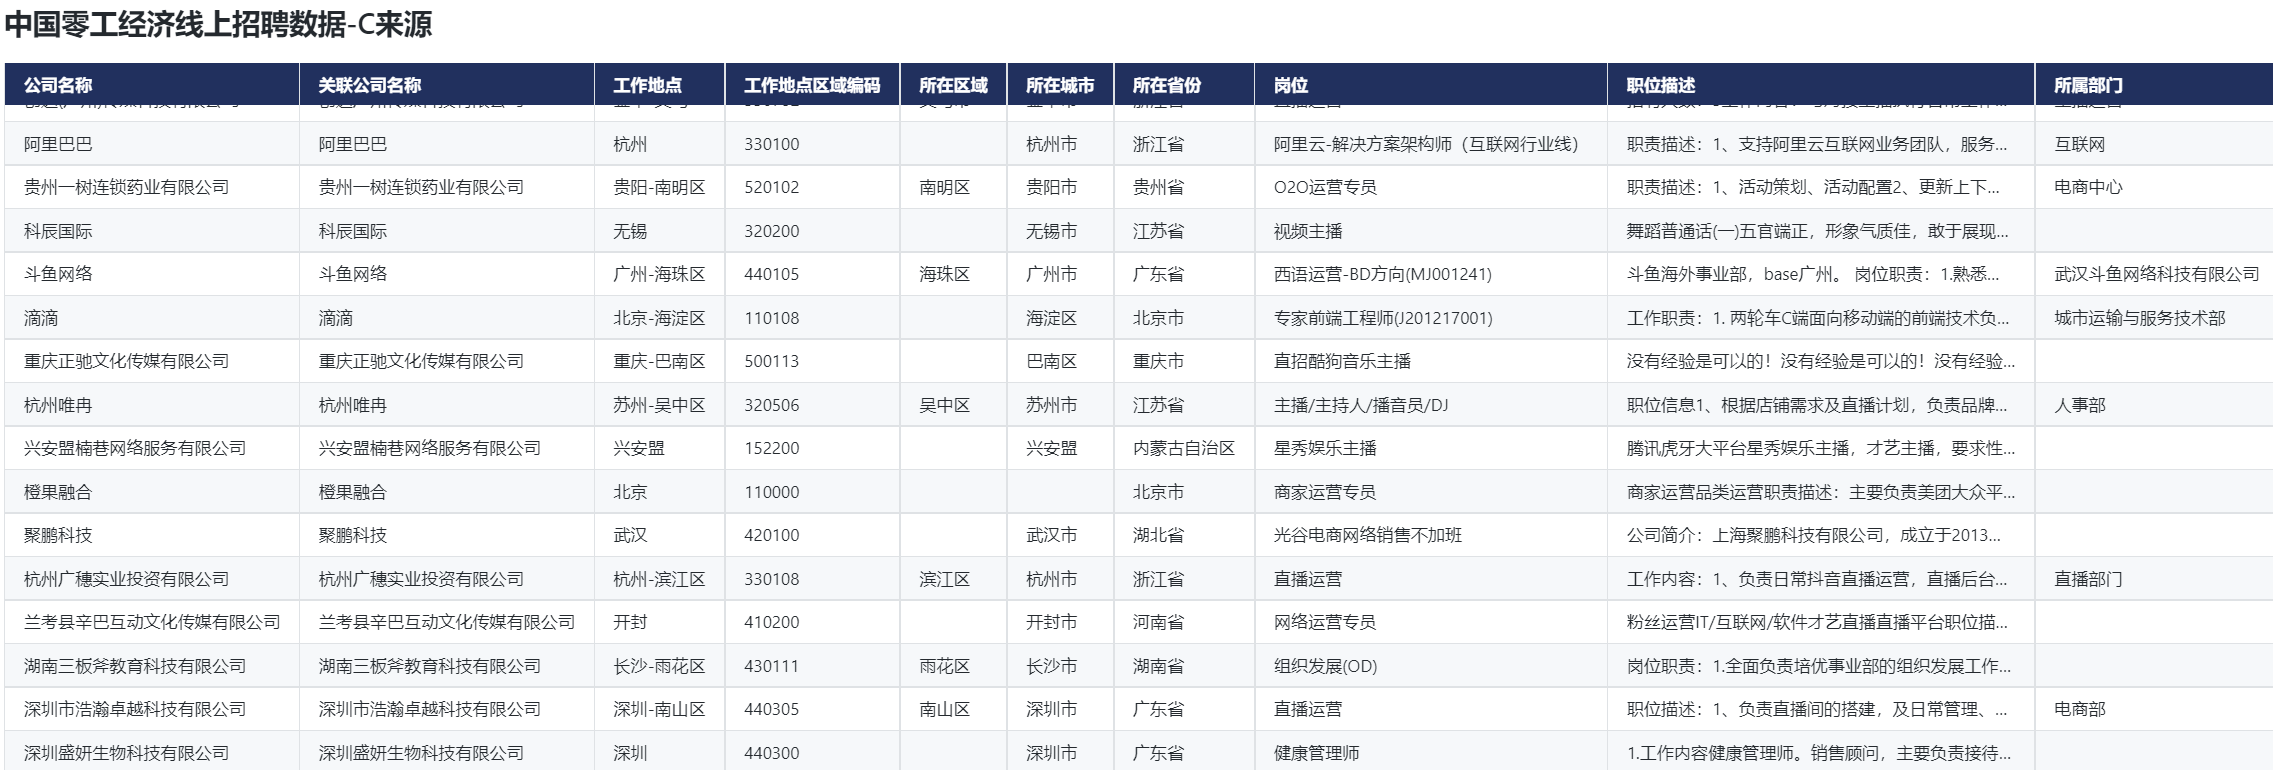The image size is (2273, 770).
Task: Select the 杭州-滨江区 work location cell
Action: (659, 579)
